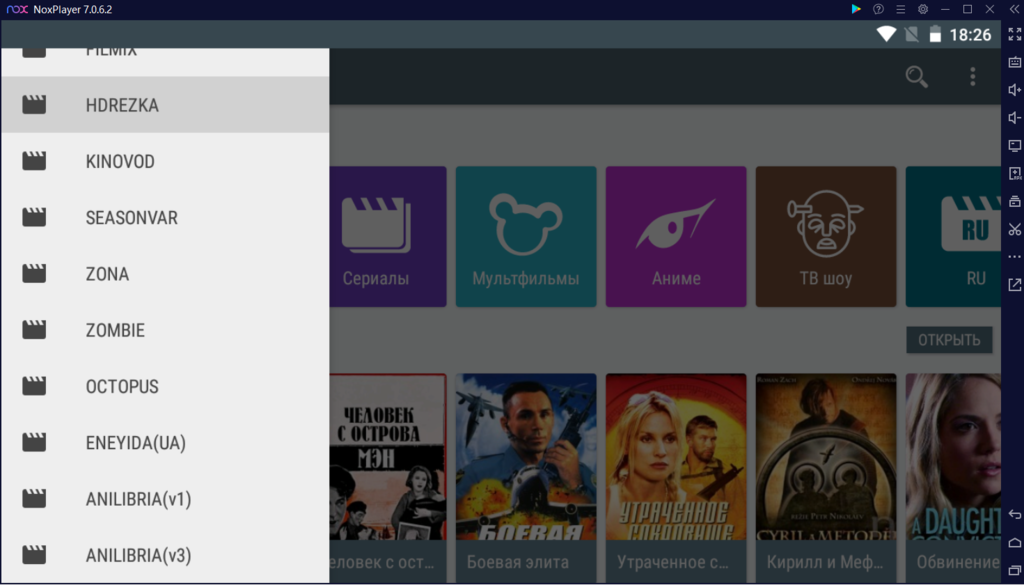Open the Сериалы category tile

click(388, 236)
